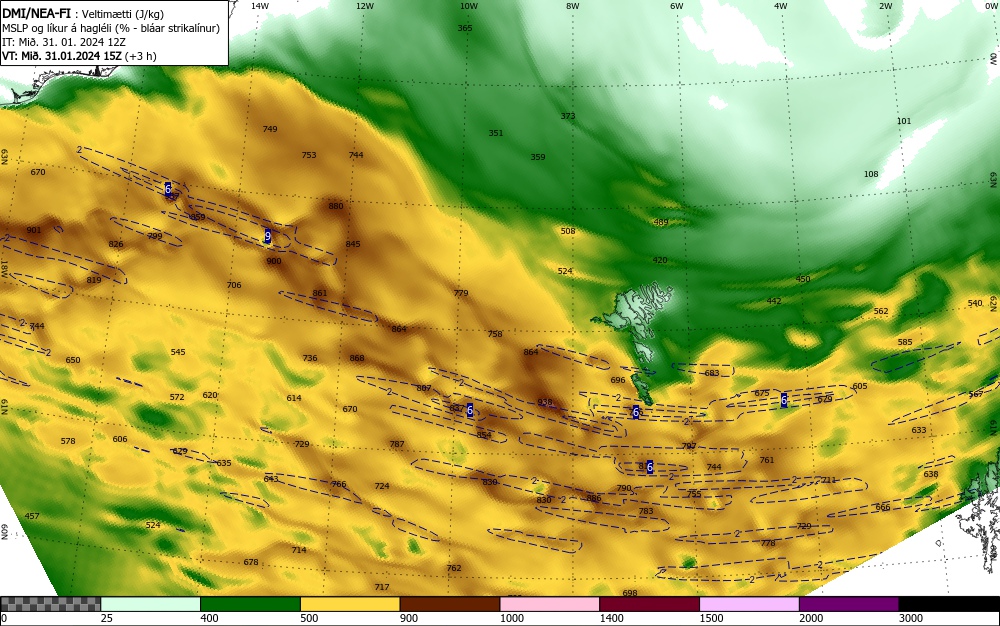The width and height of the screenshot is (1000, 626).
Task: Click the value 359 on map
Action: click(538, 157)
